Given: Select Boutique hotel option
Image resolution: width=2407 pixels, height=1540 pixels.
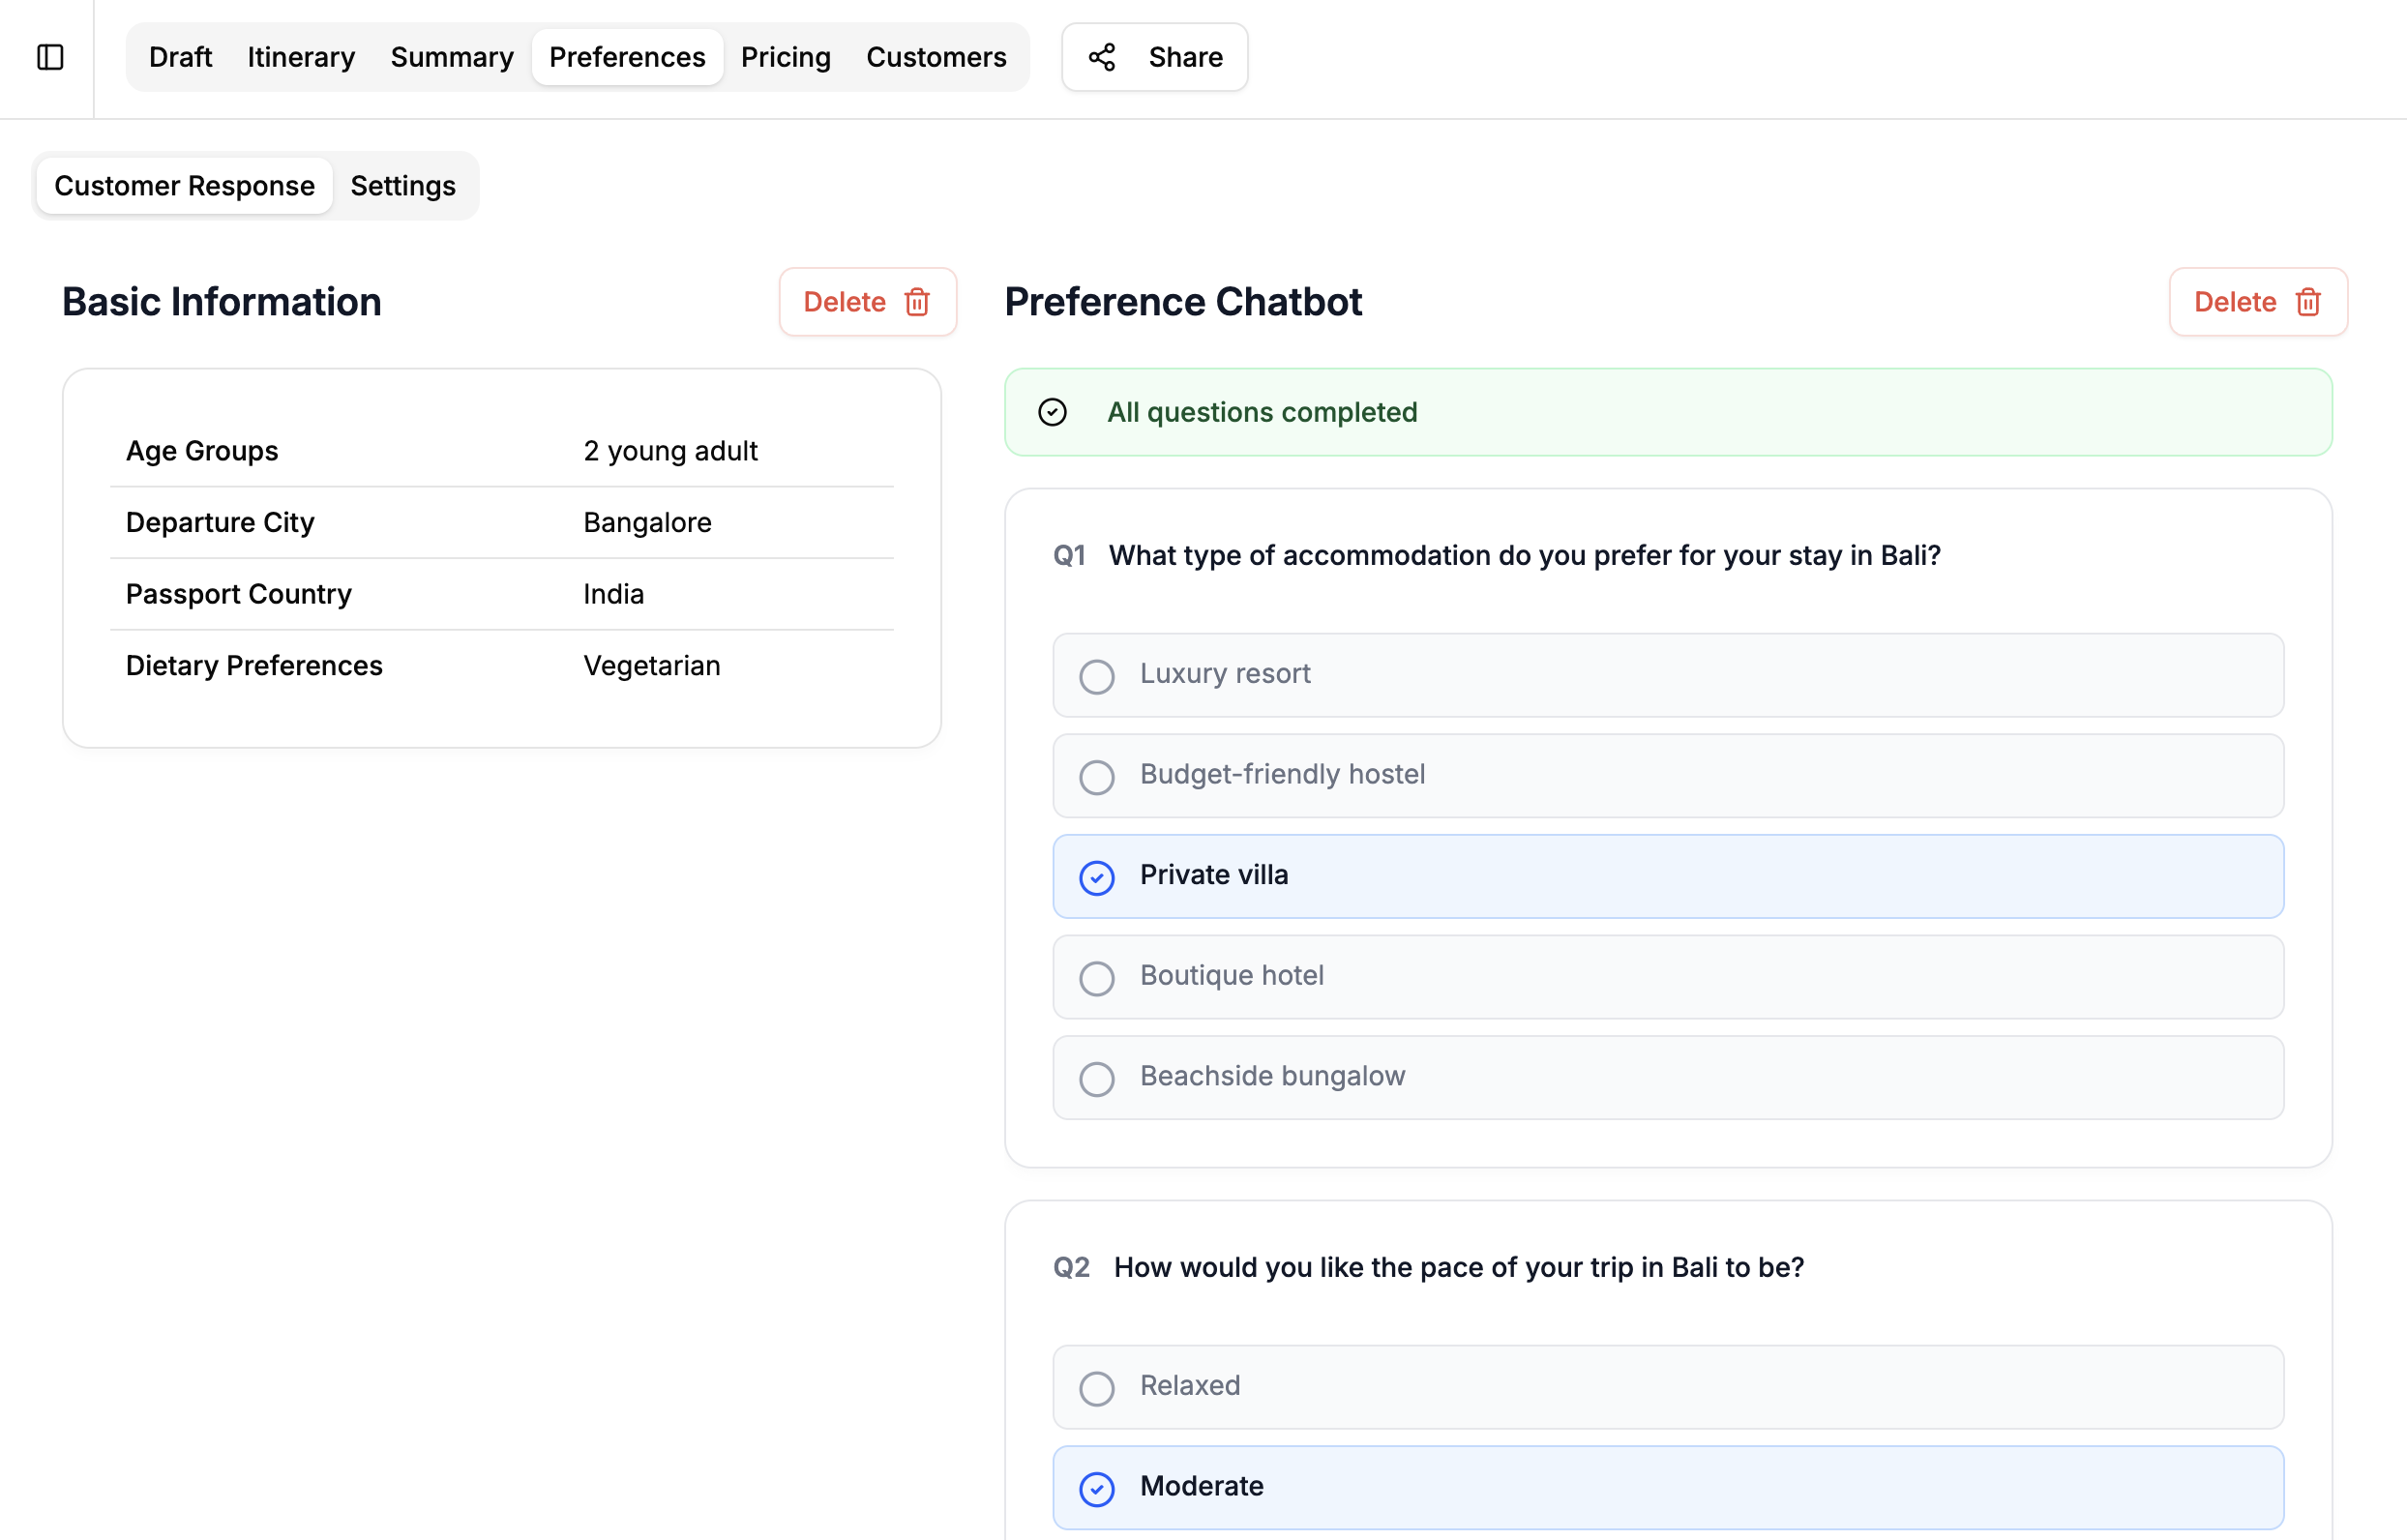Looking at the screenshot, I should pyautogui.click(x=1666, y=977).
